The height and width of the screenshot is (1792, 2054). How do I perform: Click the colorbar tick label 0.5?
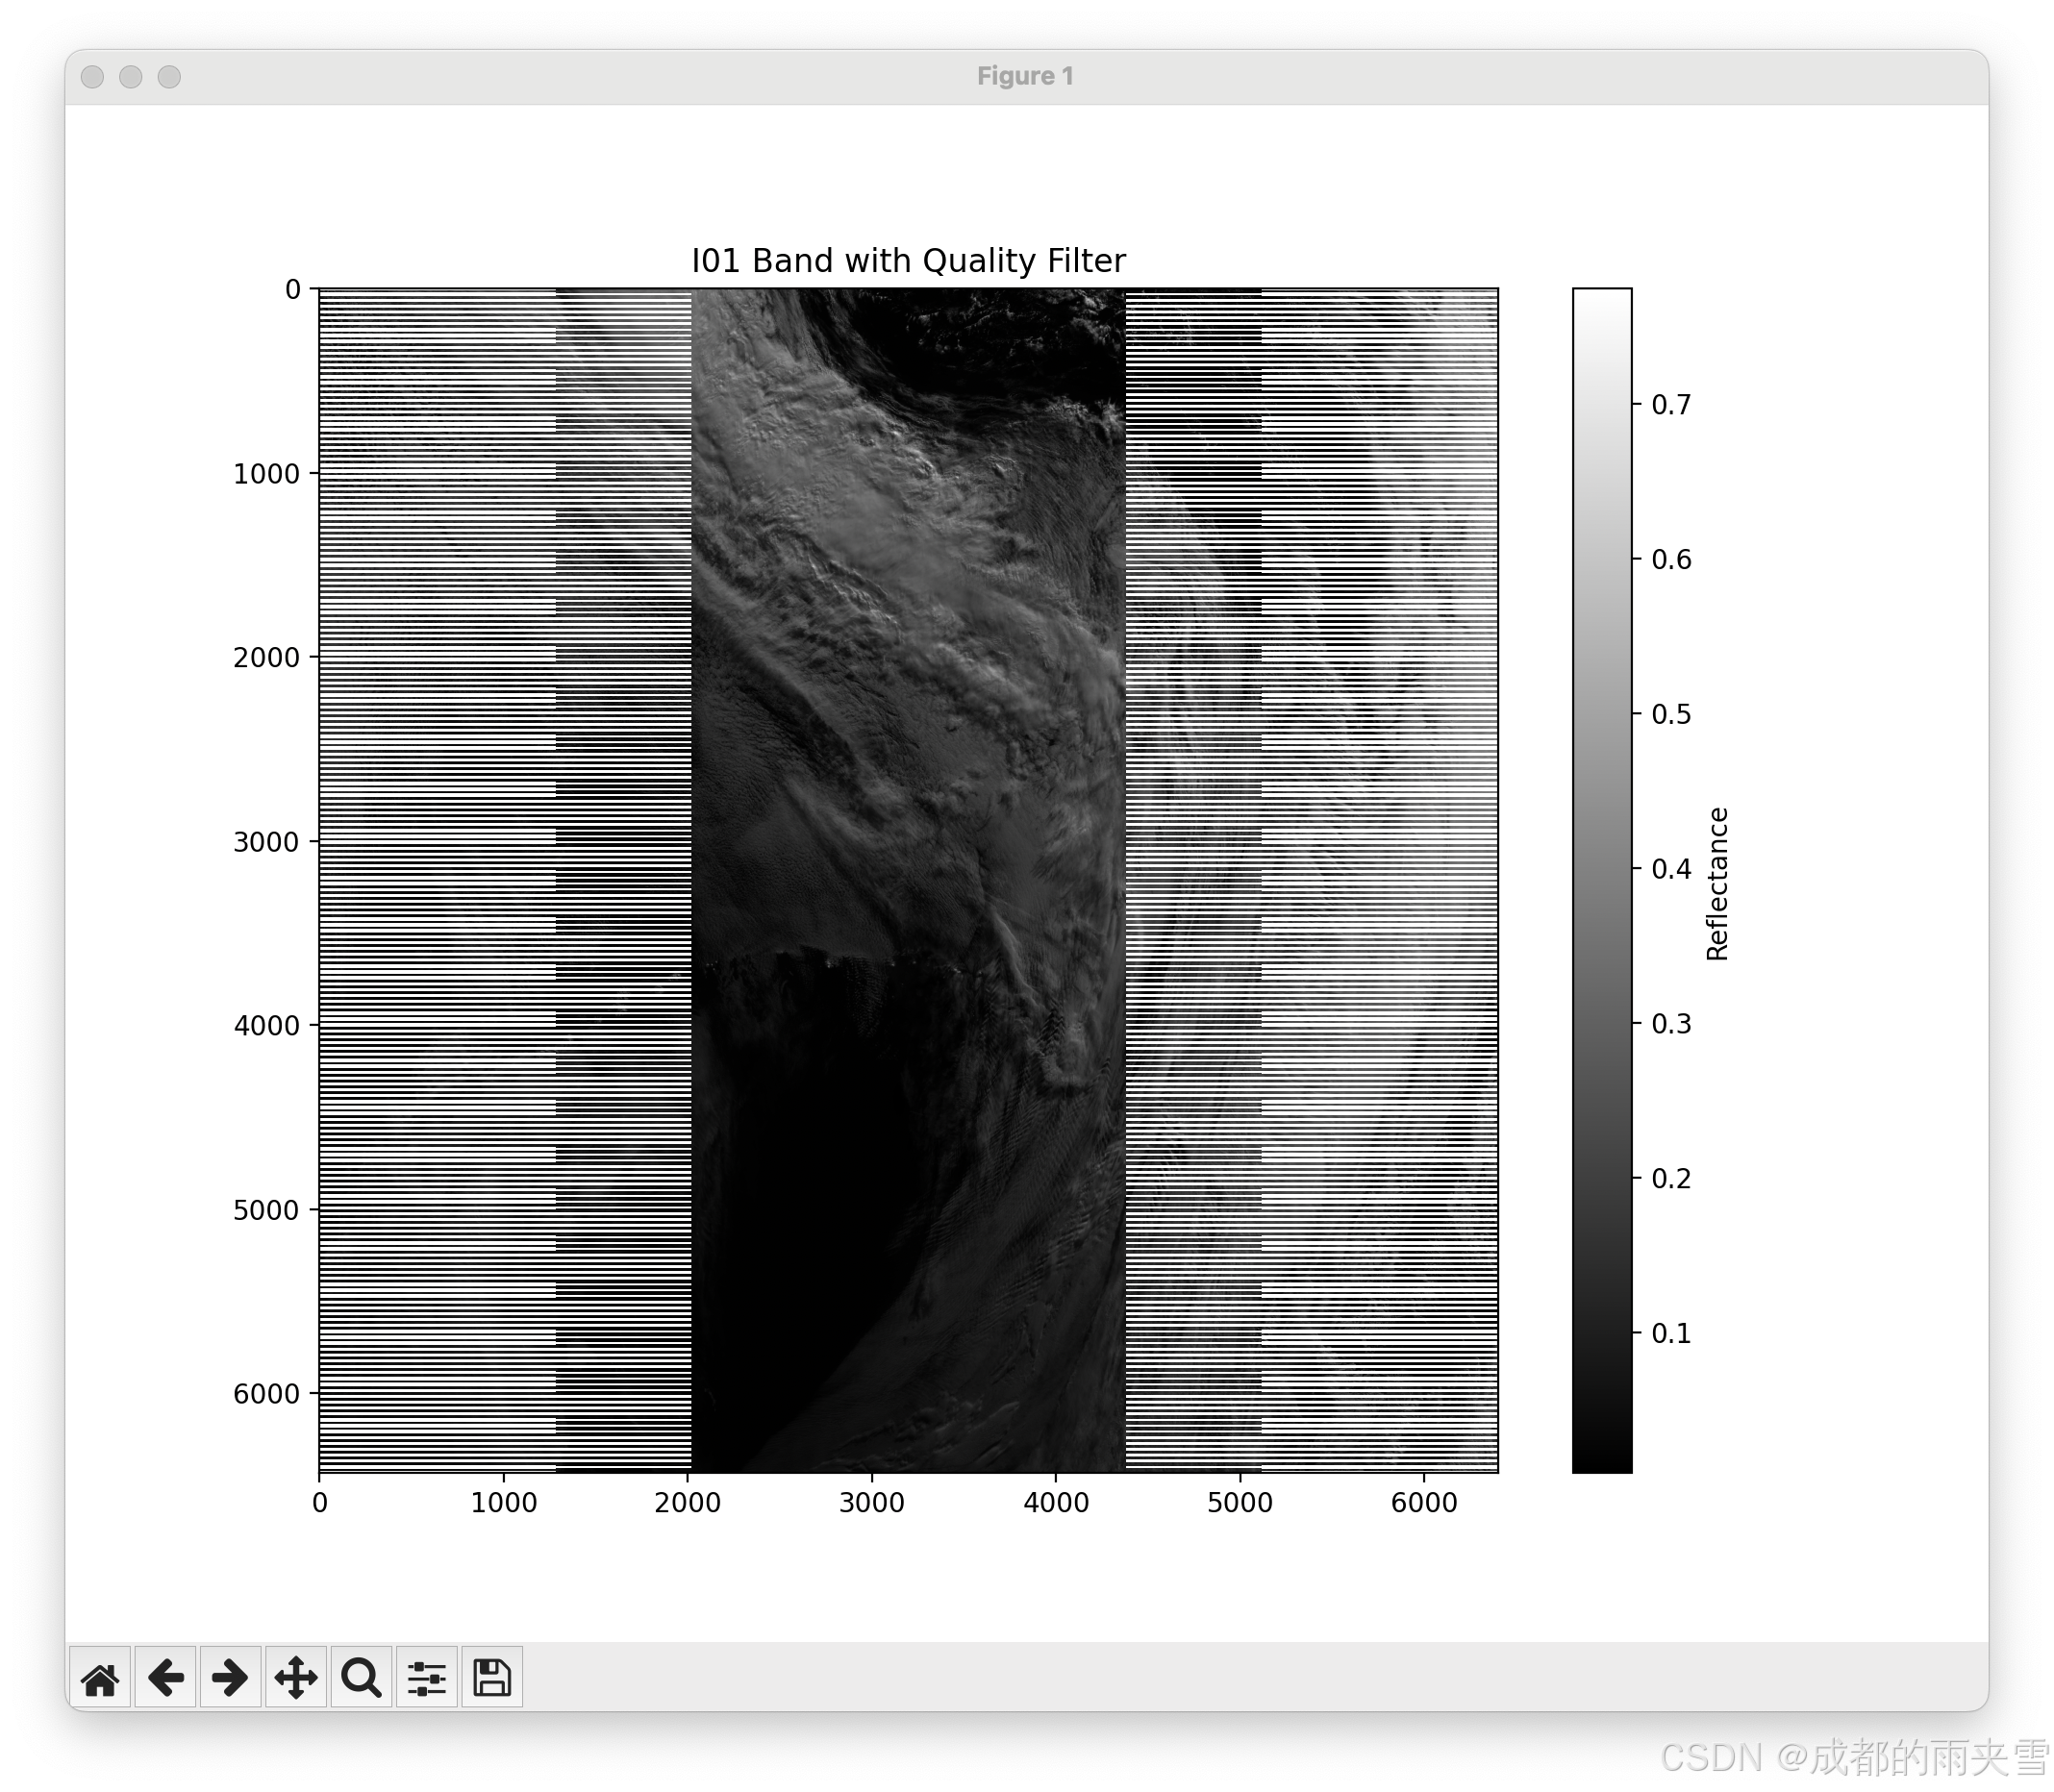click(1671, 714)
